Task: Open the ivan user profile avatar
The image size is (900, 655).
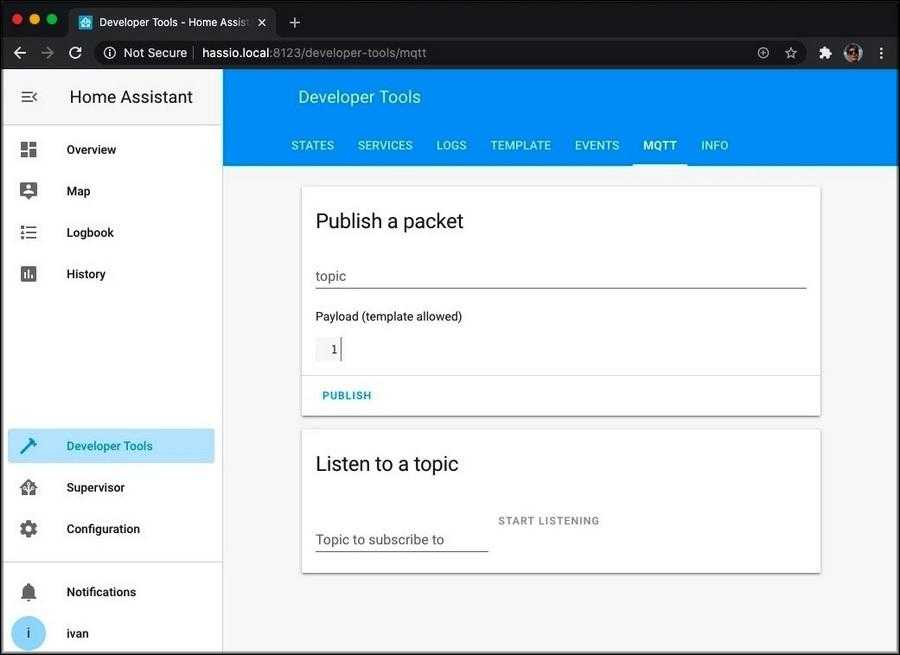Action: click(29, 633)
